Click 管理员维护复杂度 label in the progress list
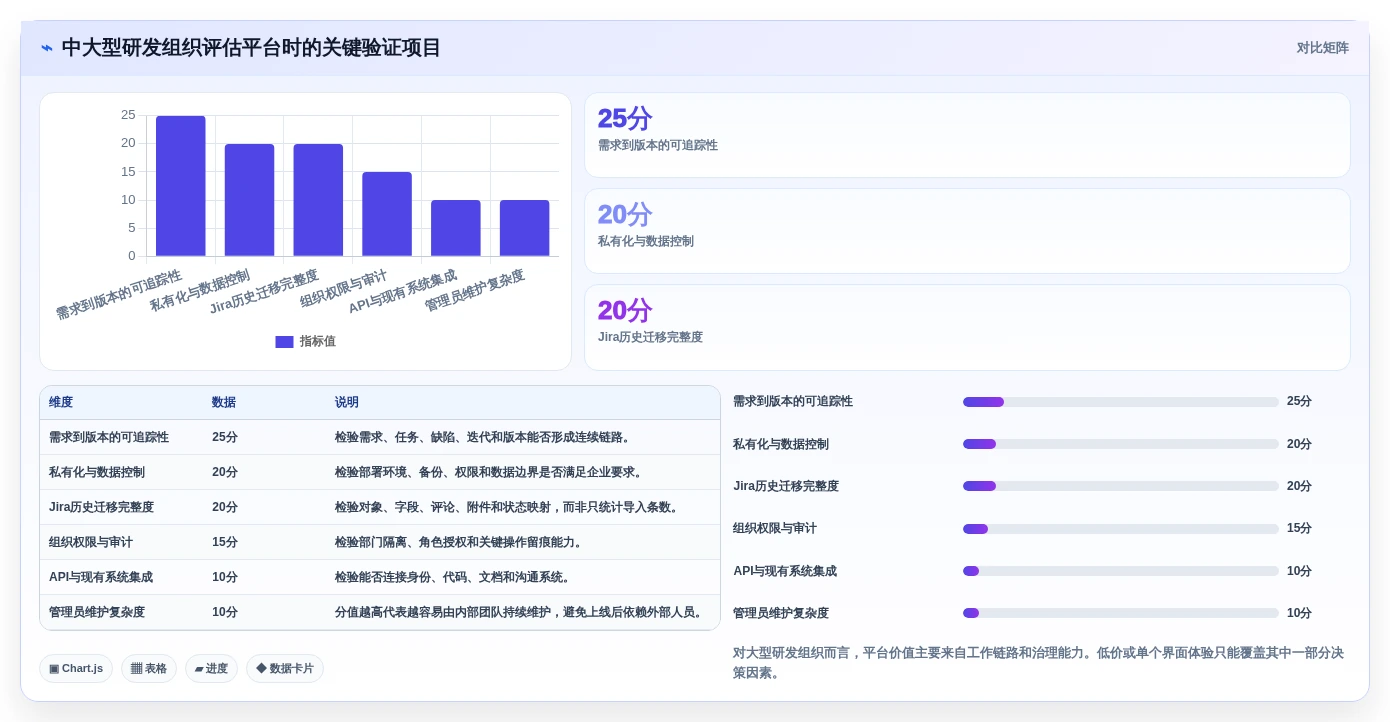Viewport: 1390px width, 722px height. pyautogui.click(x=781, y=613)
